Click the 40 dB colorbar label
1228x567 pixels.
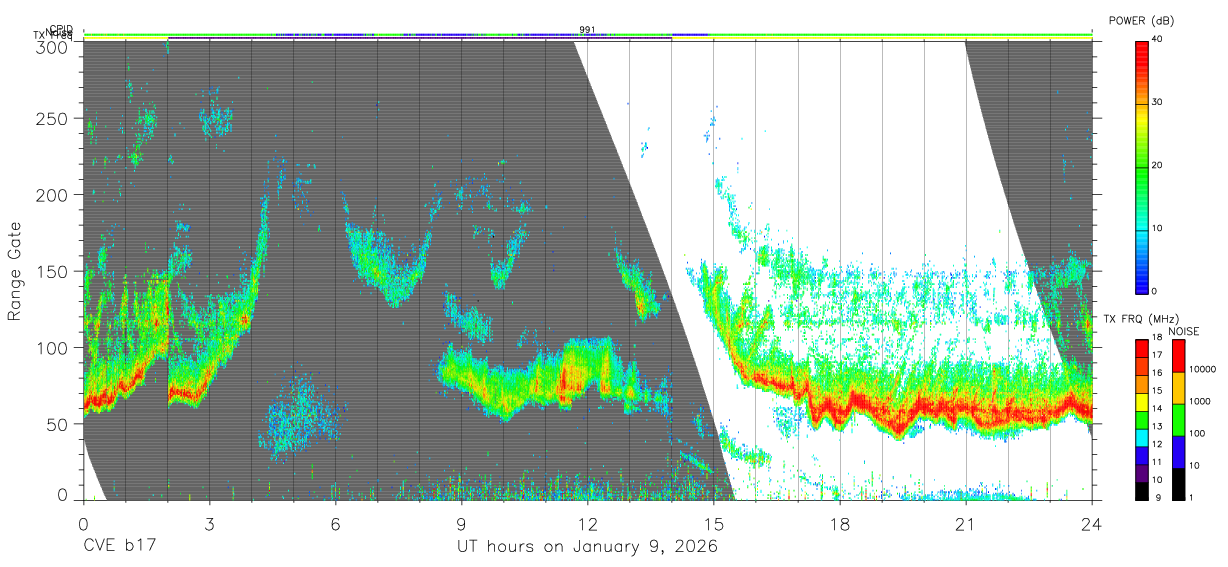click(x=1159, y=38)
